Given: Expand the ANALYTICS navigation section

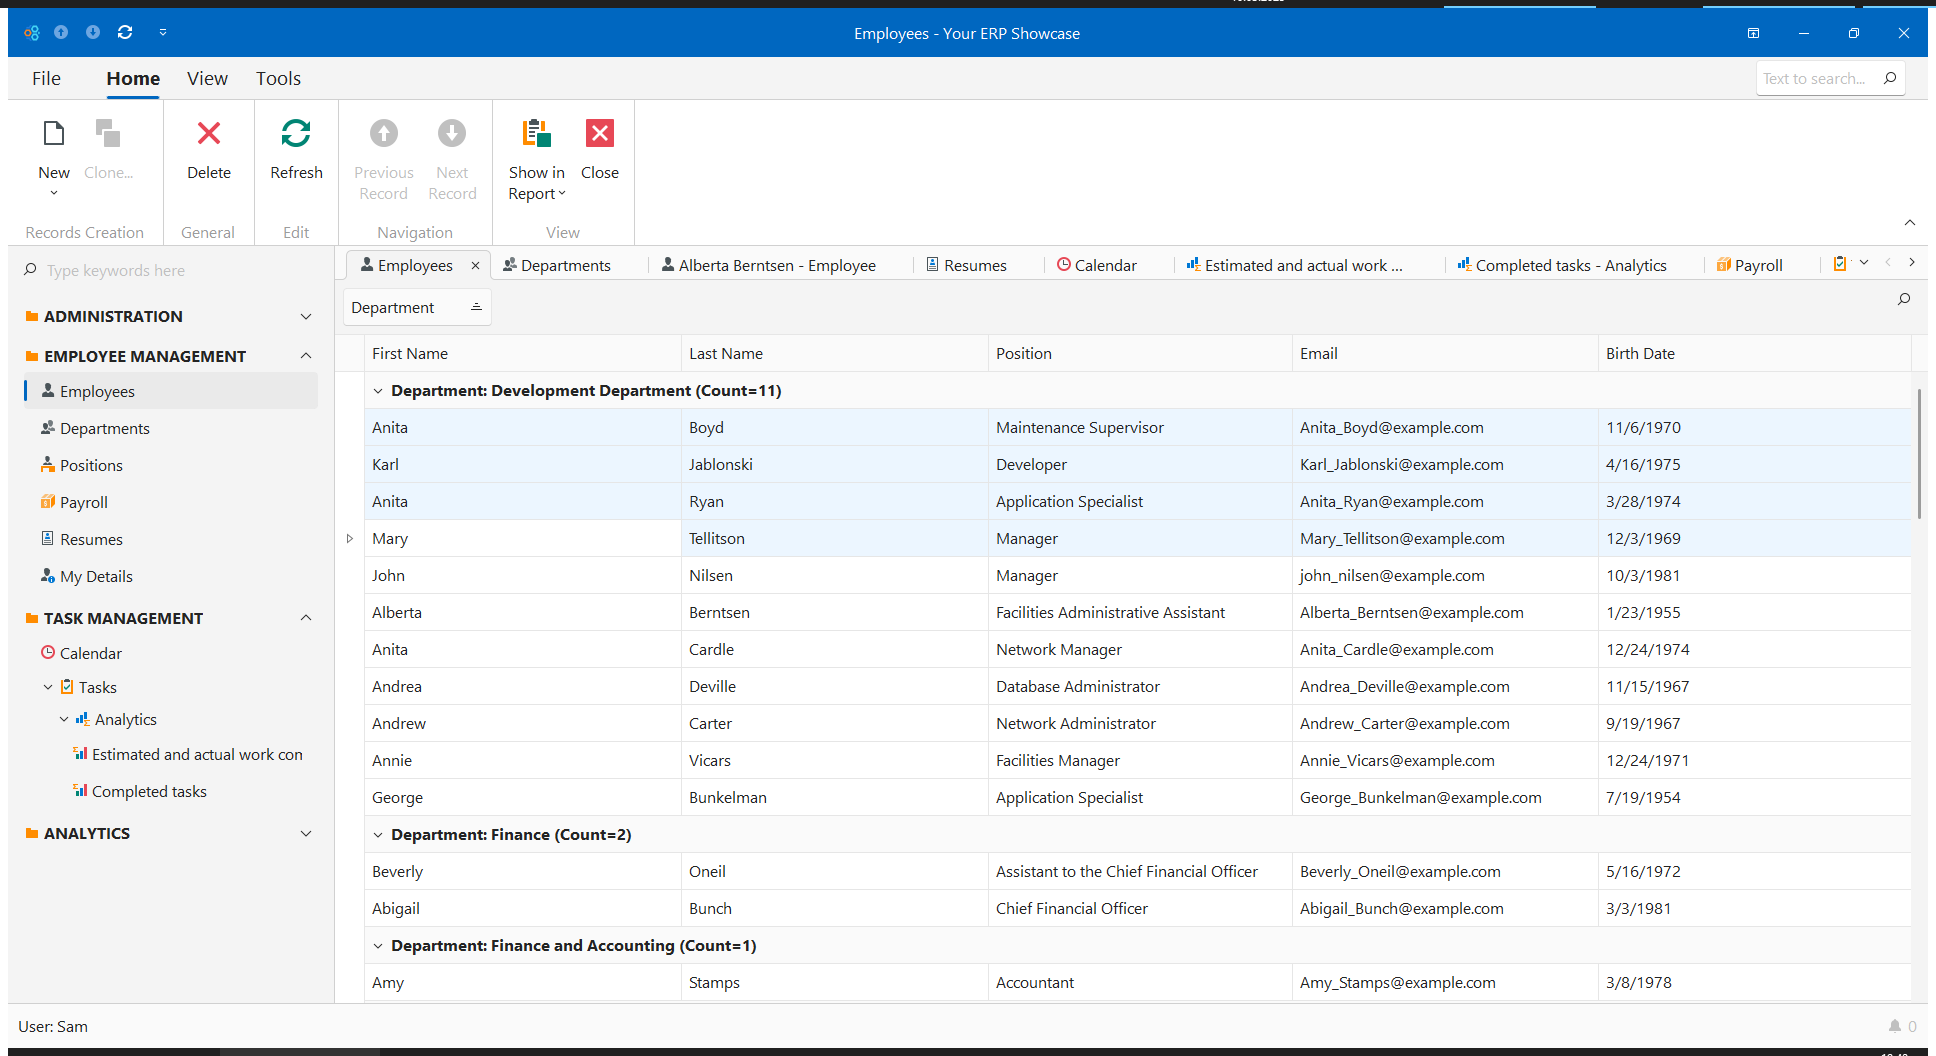Looking at the screenshot, I should tap(306, 833).
